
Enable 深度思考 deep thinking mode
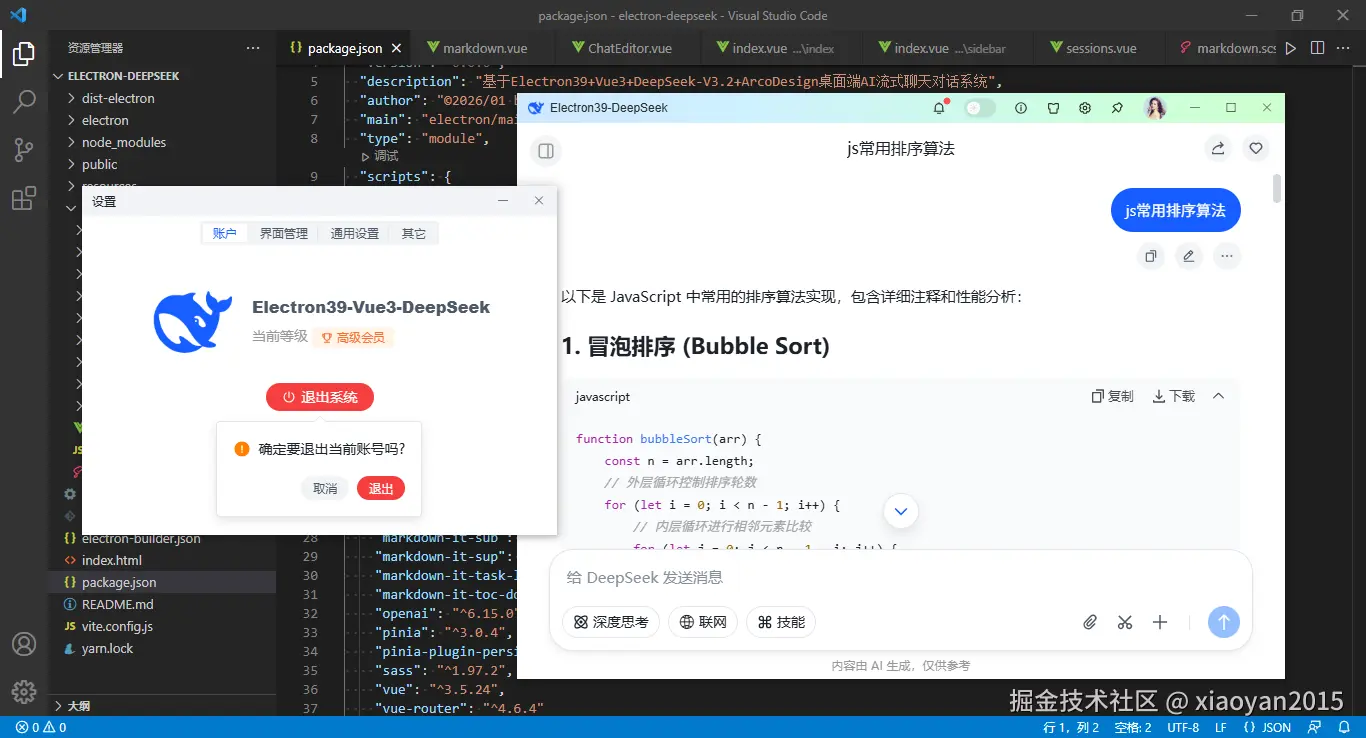[x=610, y=622]
